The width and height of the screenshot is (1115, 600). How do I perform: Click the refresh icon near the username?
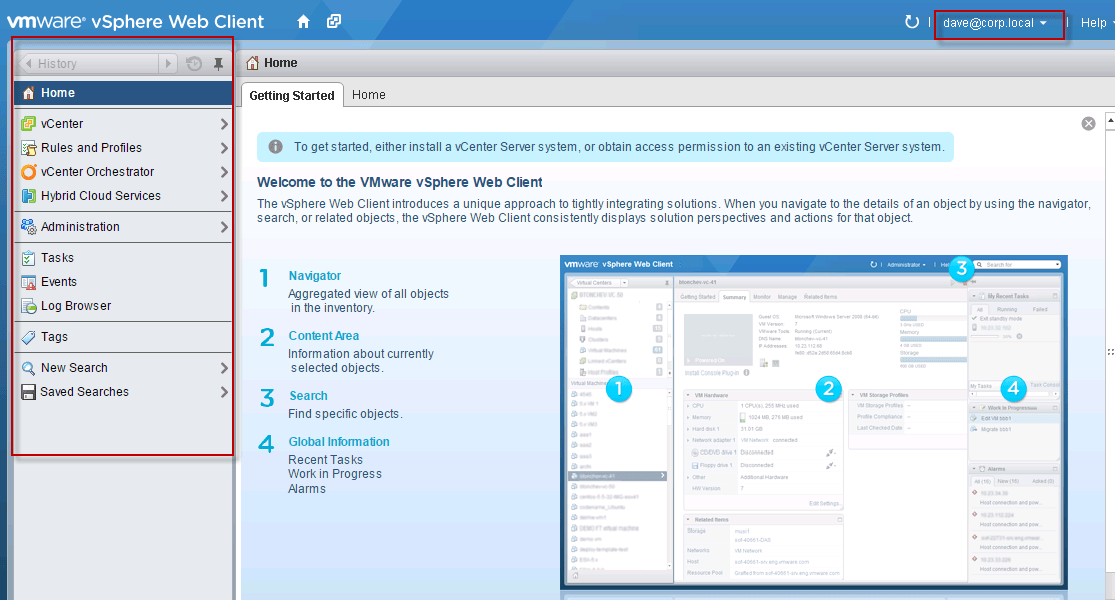tap(911, 22)
